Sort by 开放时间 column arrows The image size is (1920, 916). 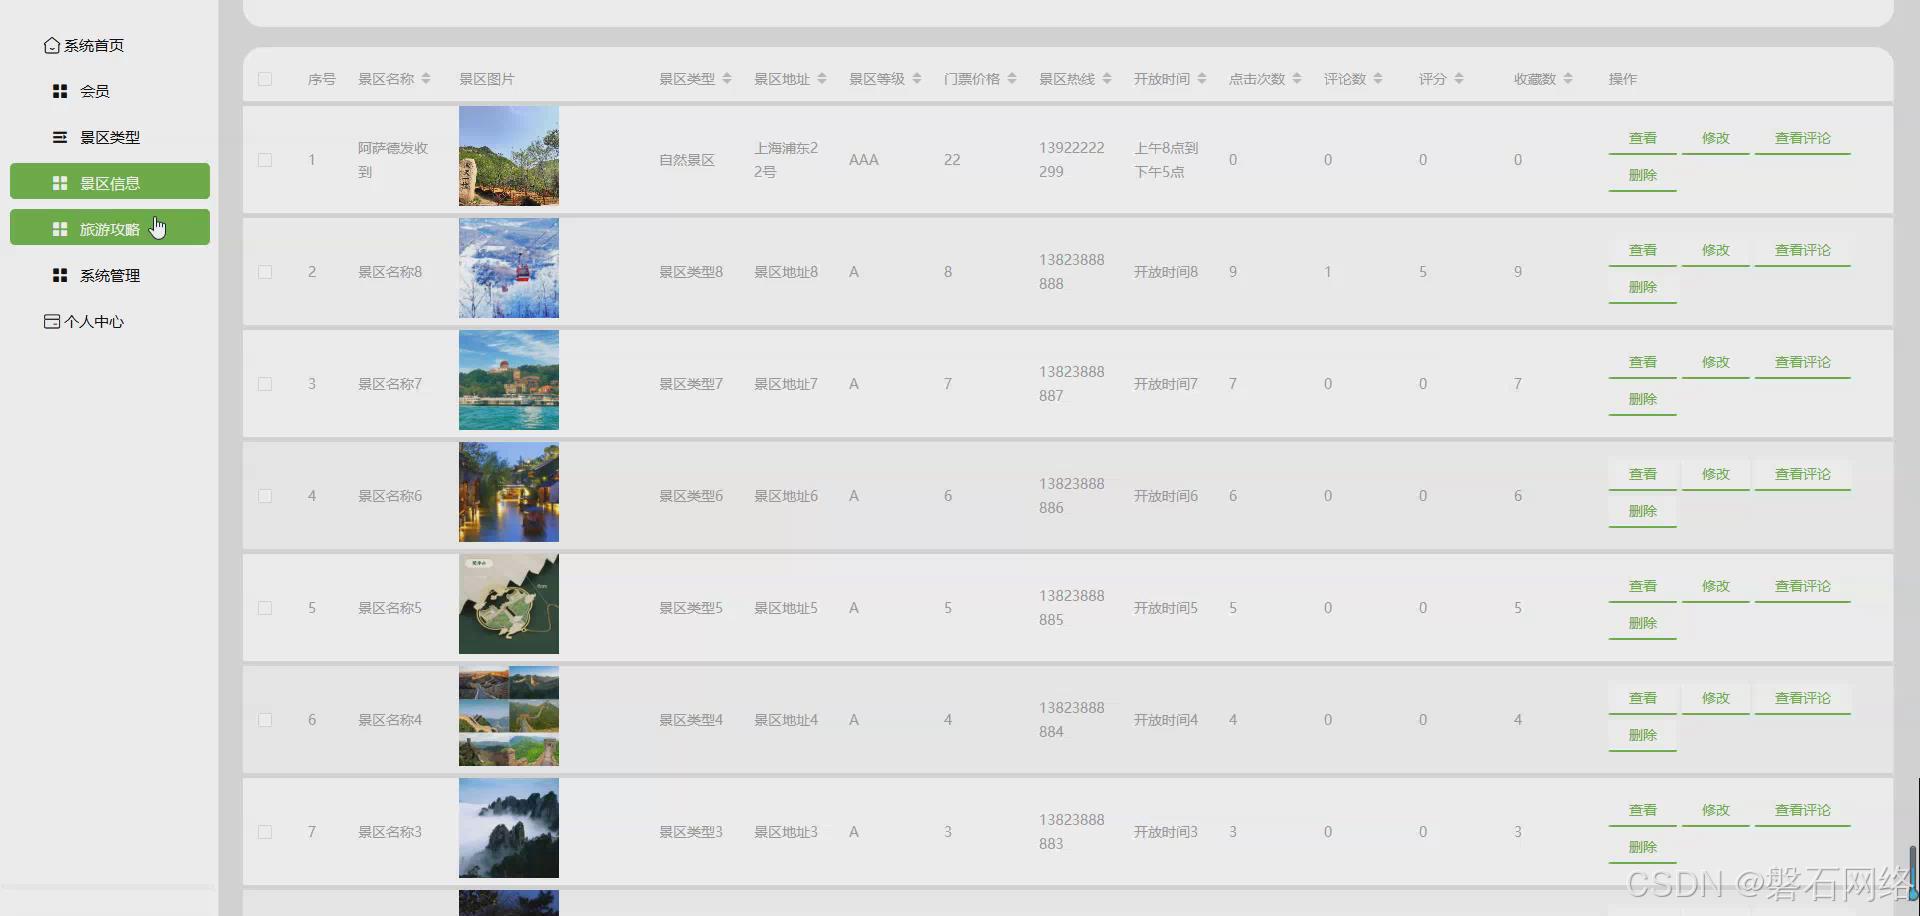tap(1202, 79)
